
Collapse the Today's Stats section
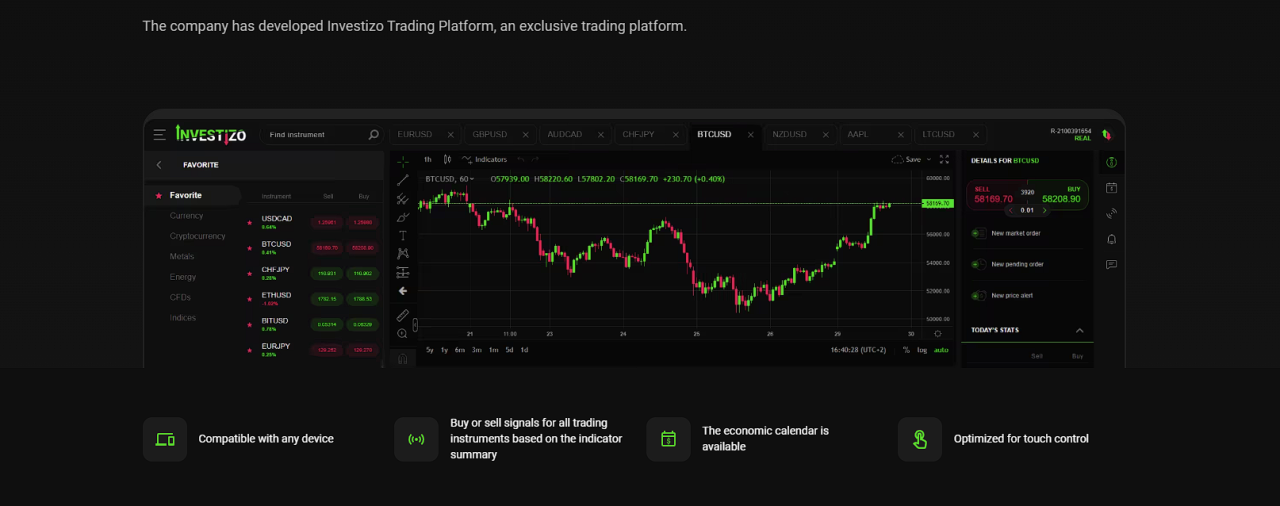[x=1079, y=330]
